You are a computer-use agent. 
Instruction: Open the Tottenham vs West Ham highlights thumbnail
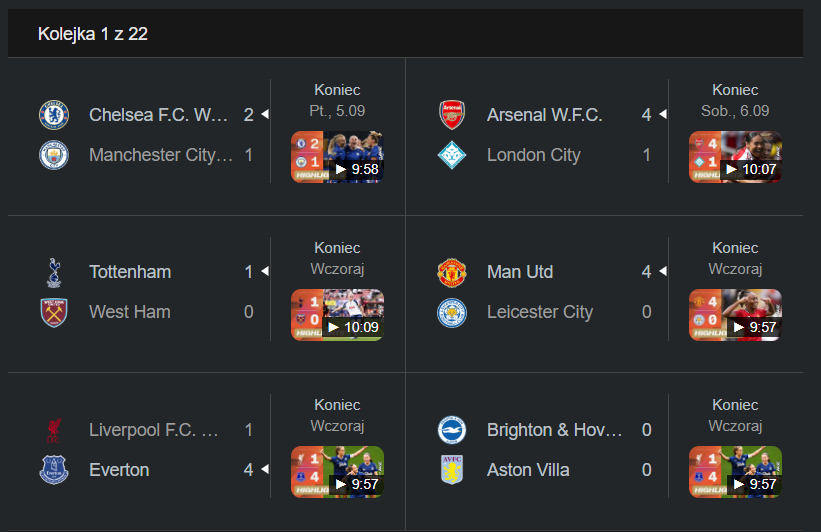point(337,315)
